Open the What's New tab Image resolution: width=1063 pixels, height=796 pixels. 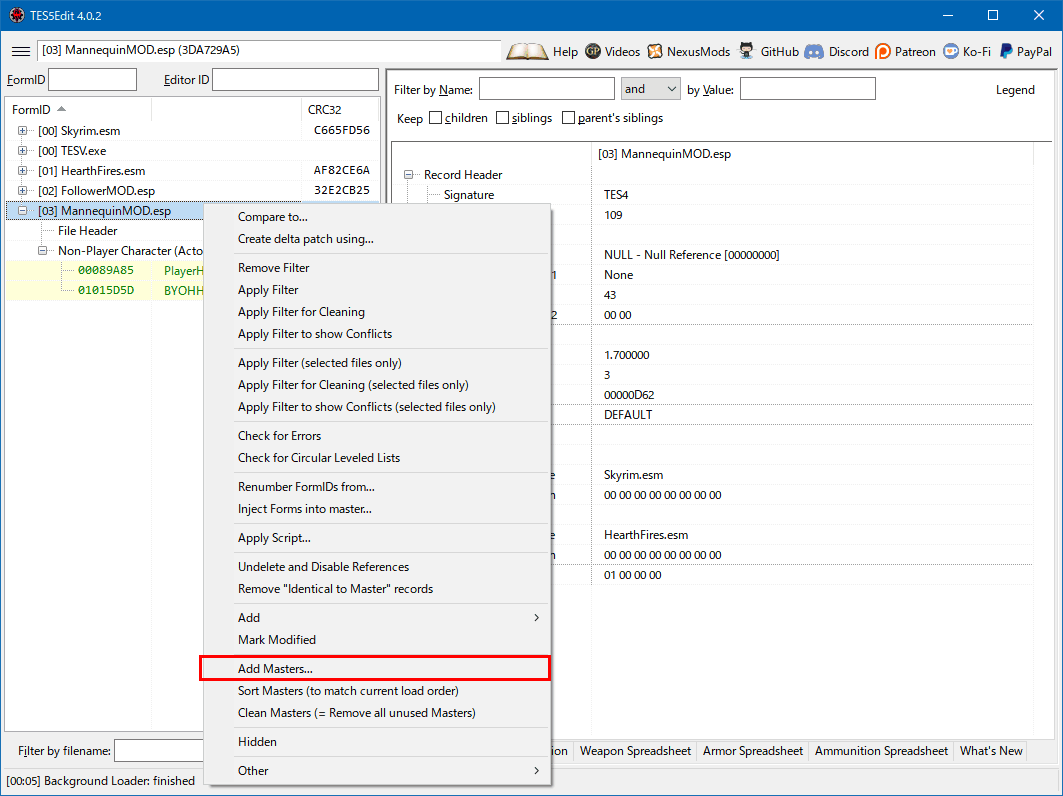tap(990, 751)
